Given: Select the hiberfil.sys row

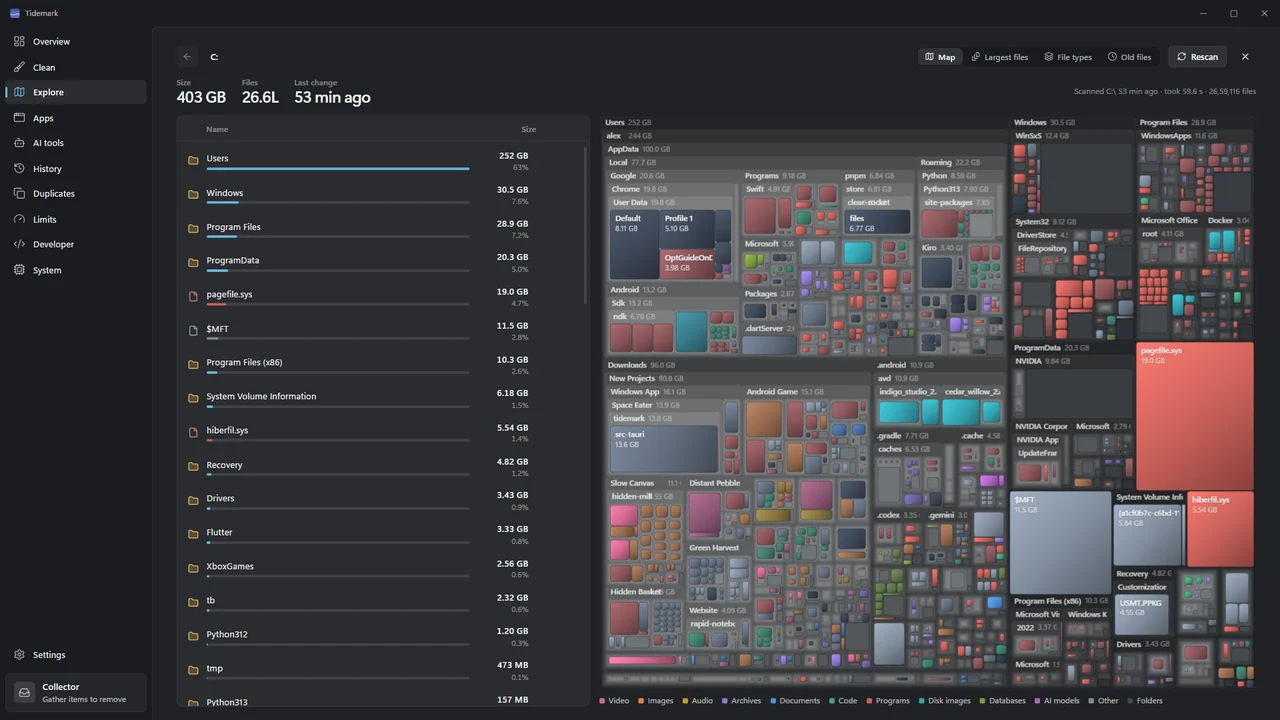Looking at the screenshot, I should tap(381, 432).
